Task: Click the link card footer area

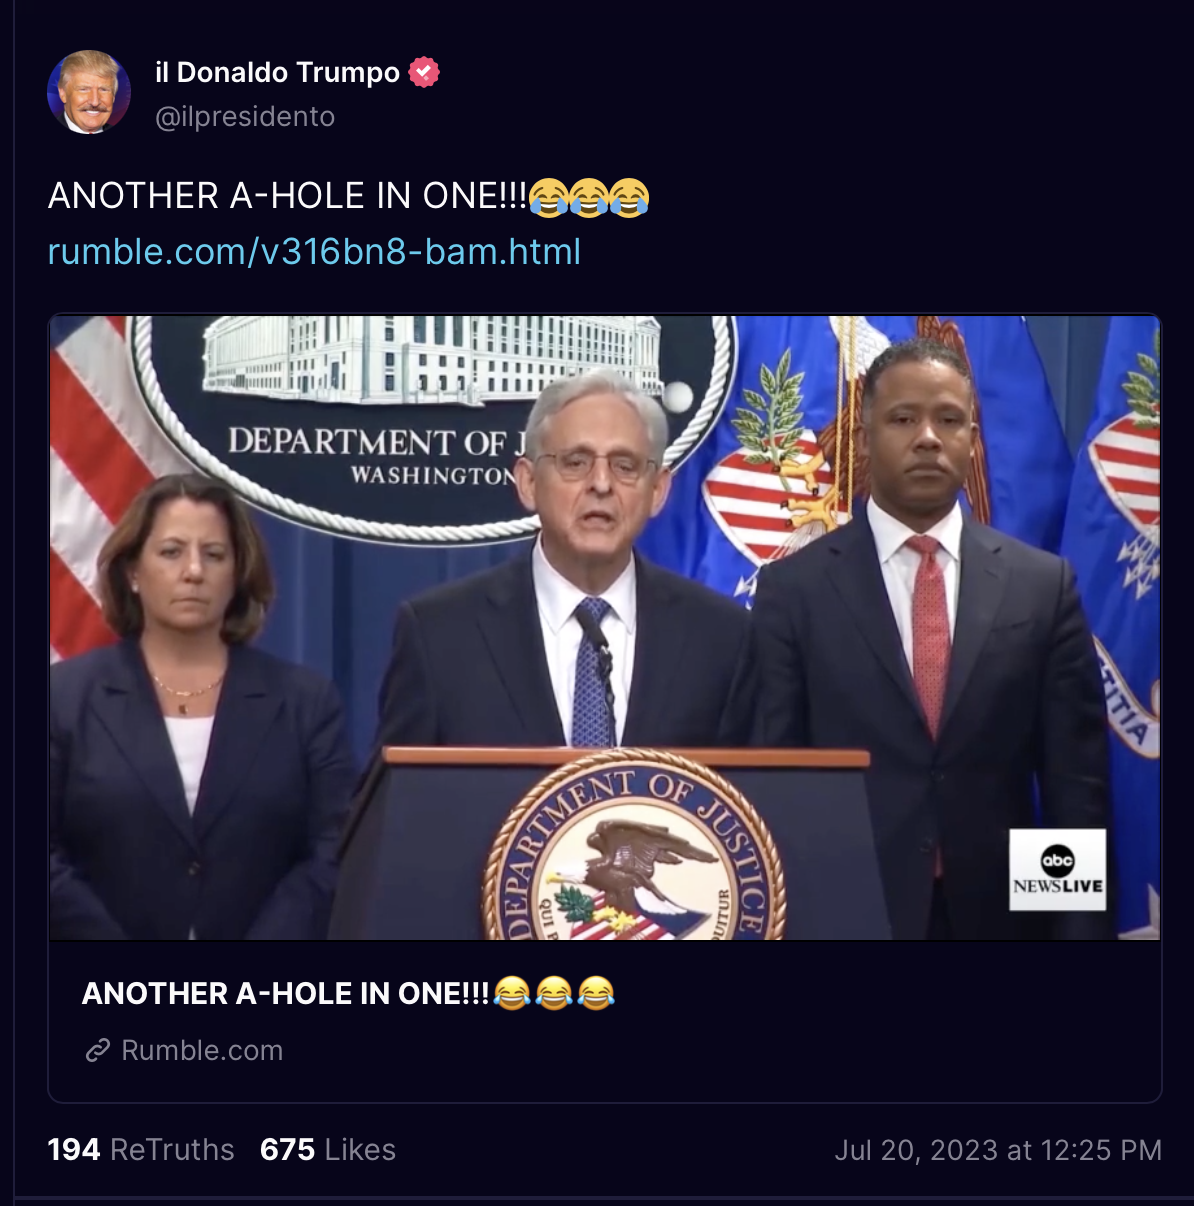Action: coord(605,1021)
